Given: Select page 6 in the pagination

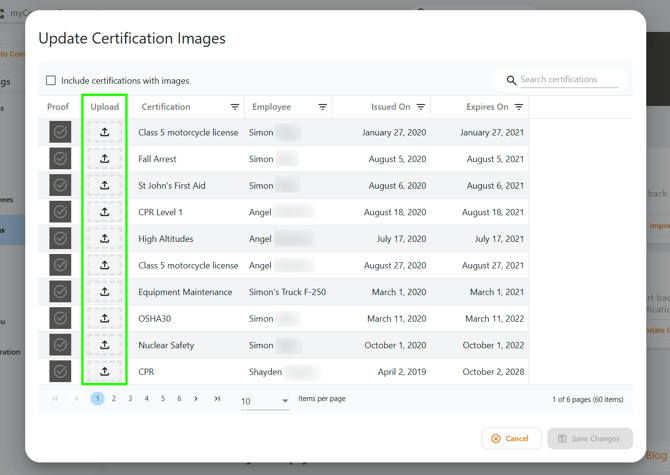Looking at the screenshot, I should [179, 399].
